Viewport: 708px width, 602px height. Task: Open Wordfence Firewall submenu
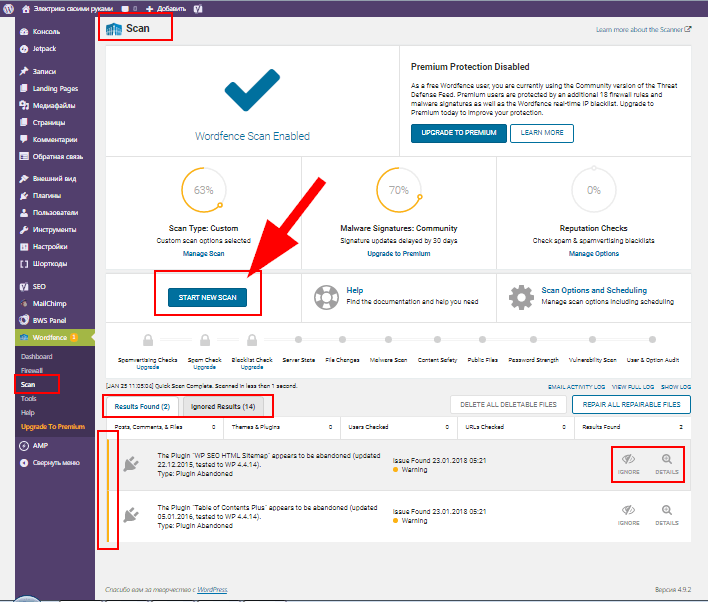(x=32, y=370)
